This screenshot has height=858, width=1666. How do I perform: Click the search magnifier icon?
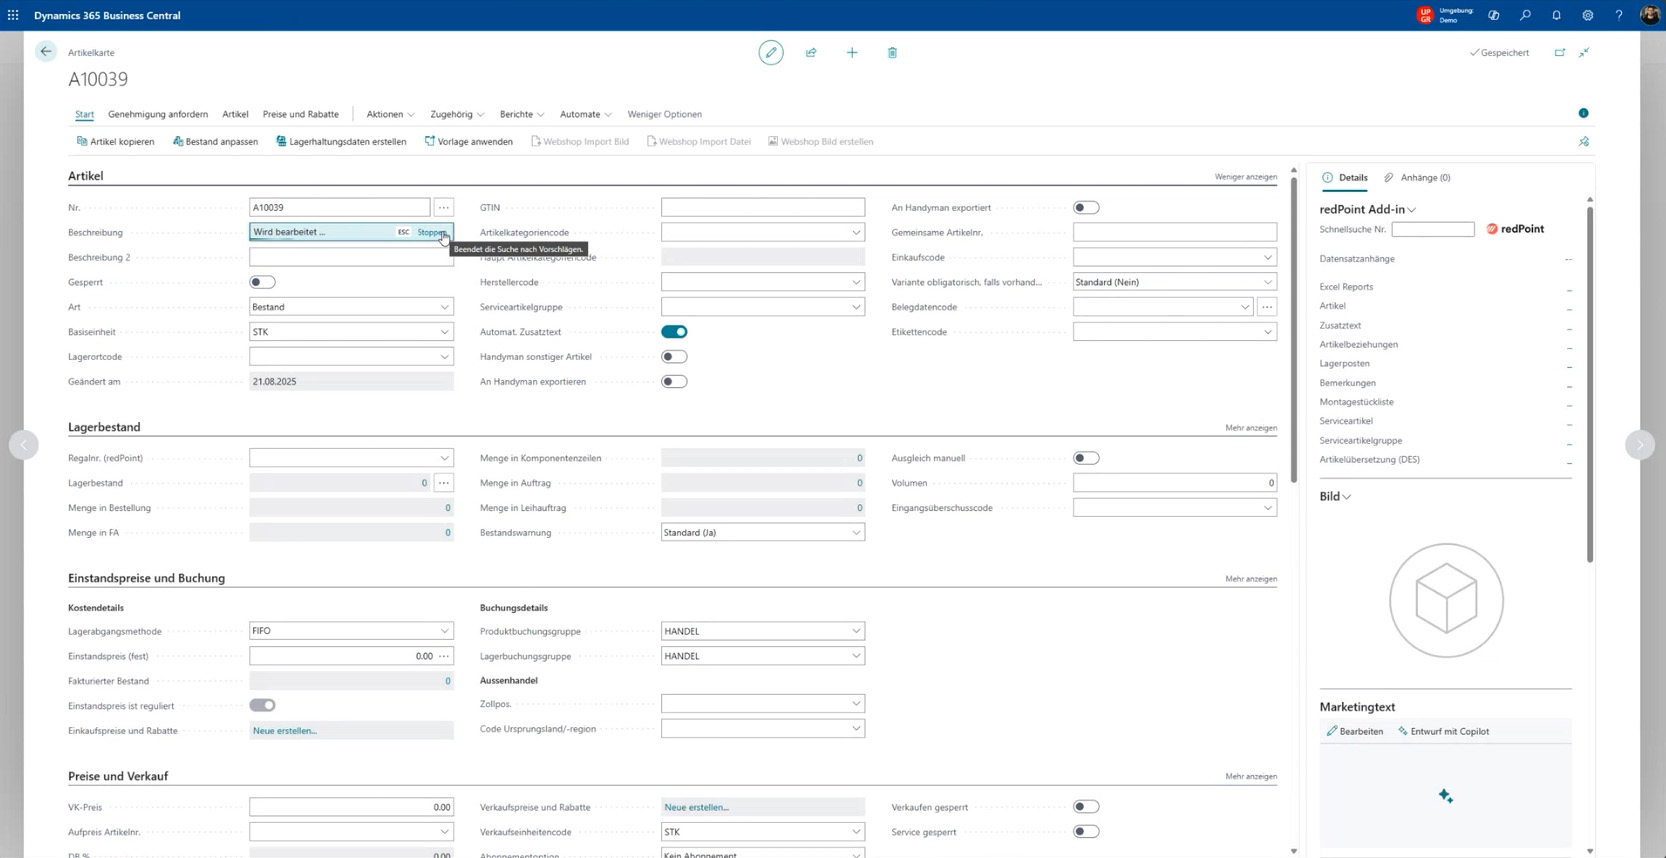coord(1525,15)
